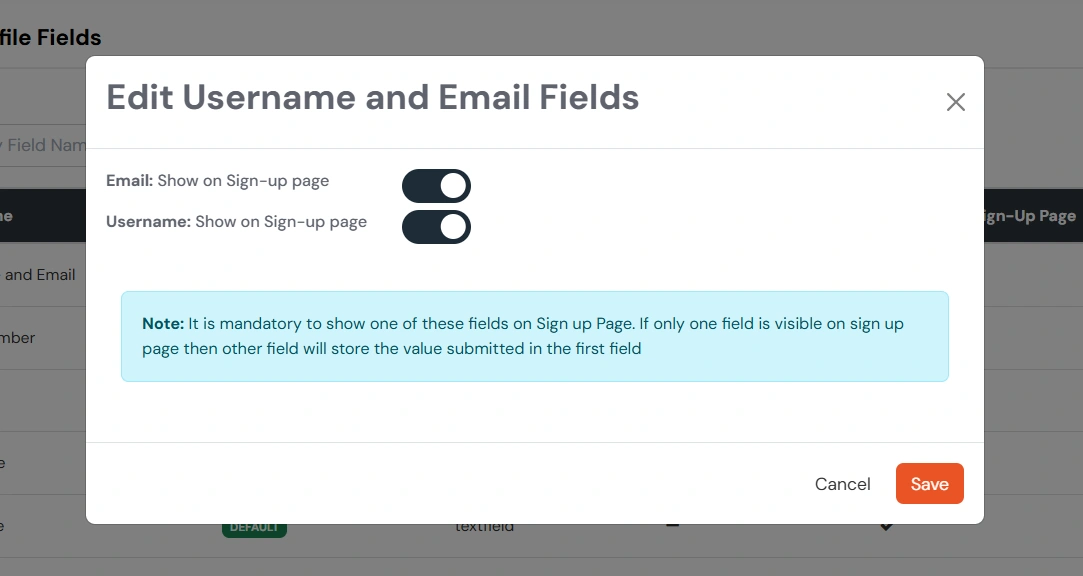
Task: Save the username and email settings
Action: tap(929, 483)
